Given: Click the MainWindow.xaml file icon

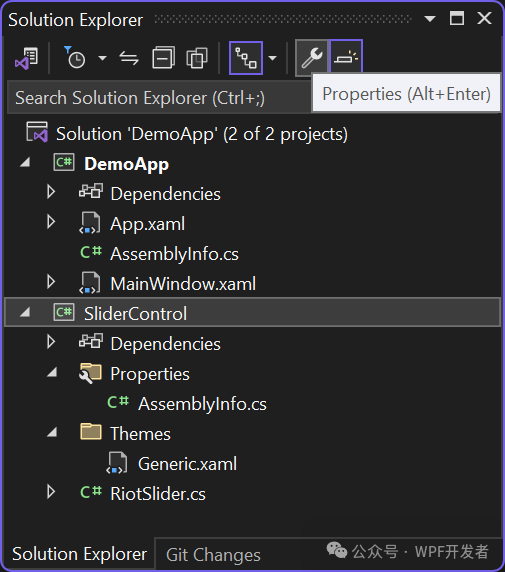Looking at the screenshot, I should [90, 283].
